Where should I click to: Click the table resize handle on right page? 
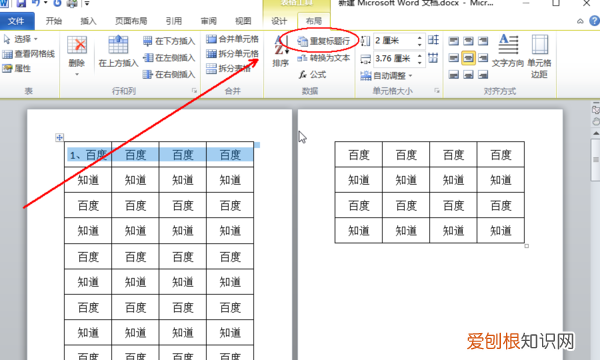click(527, 246)
